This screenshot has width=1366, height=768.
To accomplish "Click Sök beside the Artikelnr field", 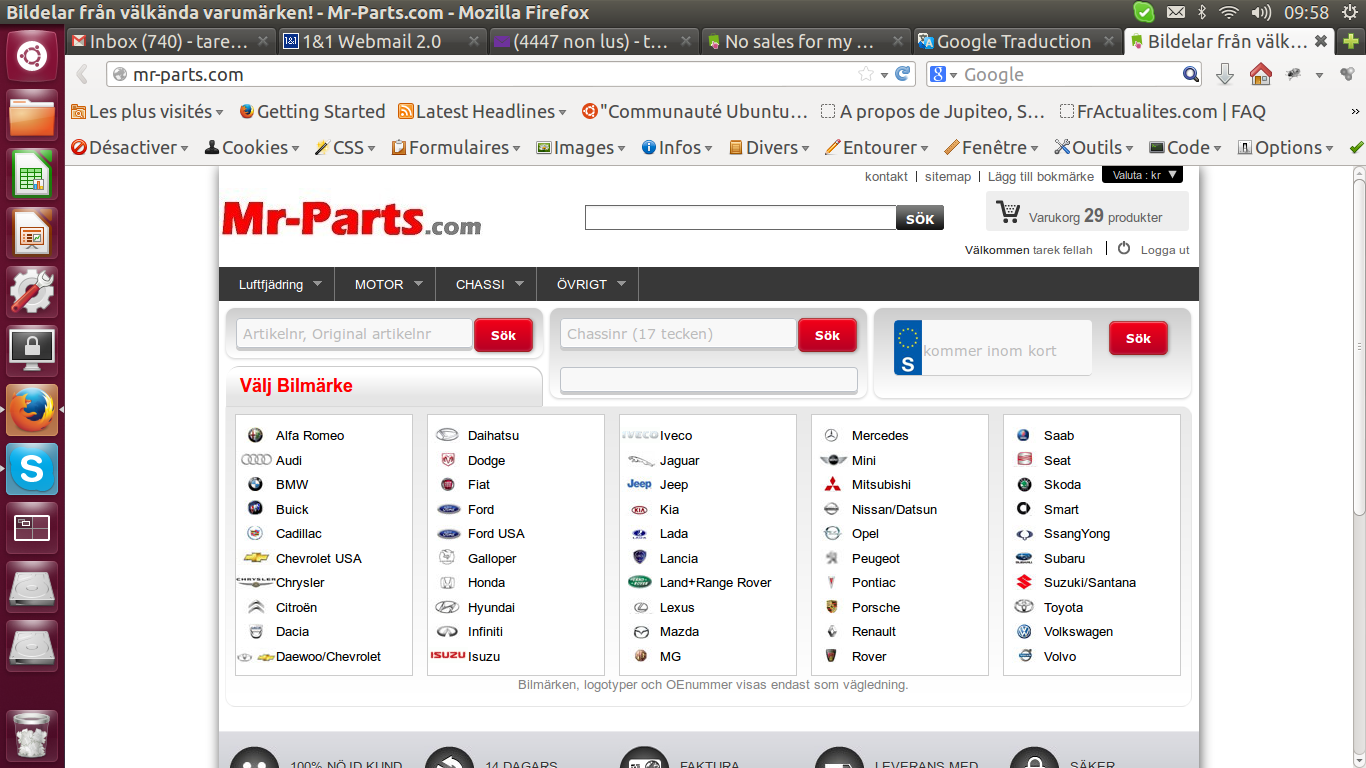I will [503, 335].
